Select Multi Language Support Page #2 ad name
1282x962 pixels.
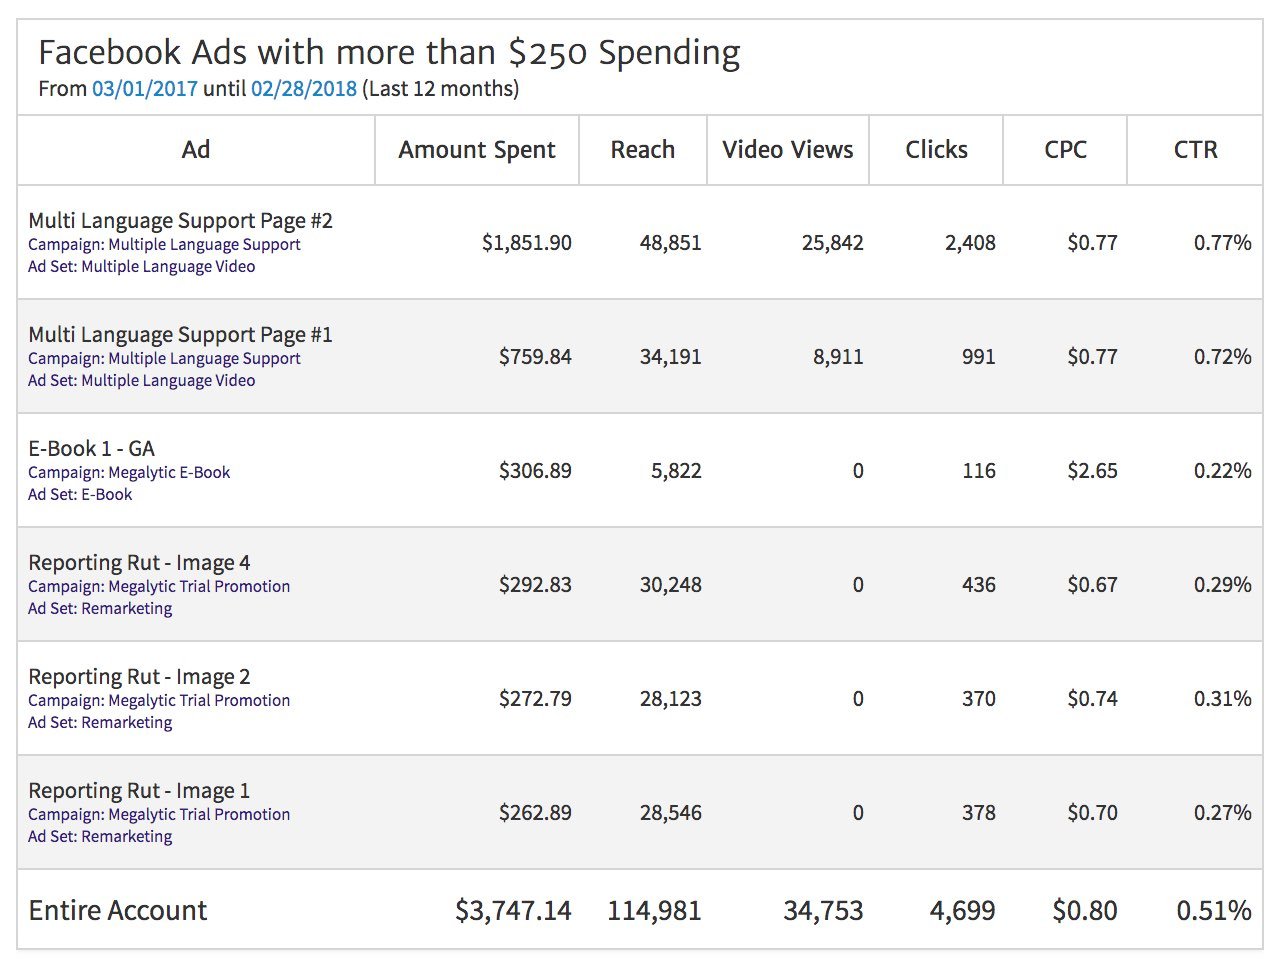[x=180, y=221]
